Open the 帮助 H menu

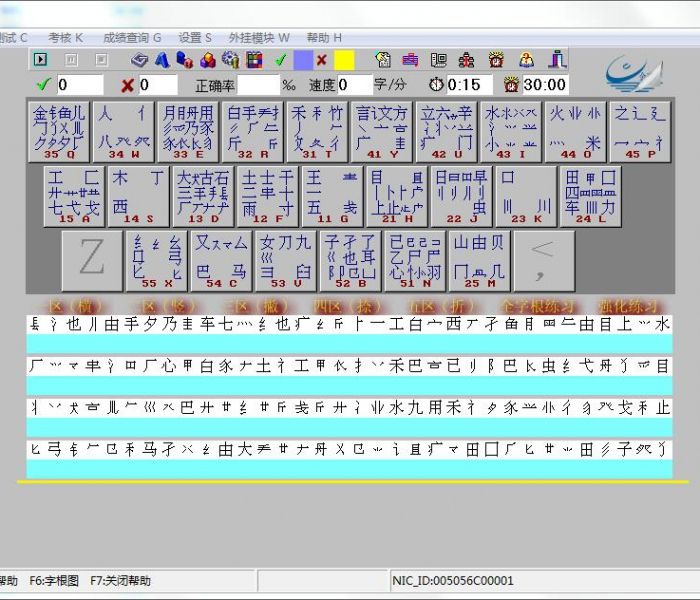pos(324,38)
